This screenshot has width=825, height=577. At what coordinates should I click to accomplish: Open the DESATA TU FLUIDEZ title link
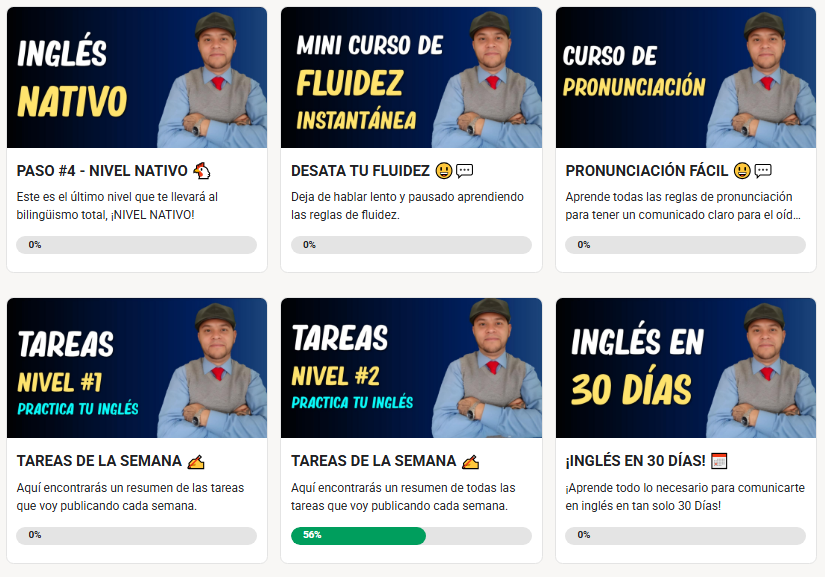360,171
